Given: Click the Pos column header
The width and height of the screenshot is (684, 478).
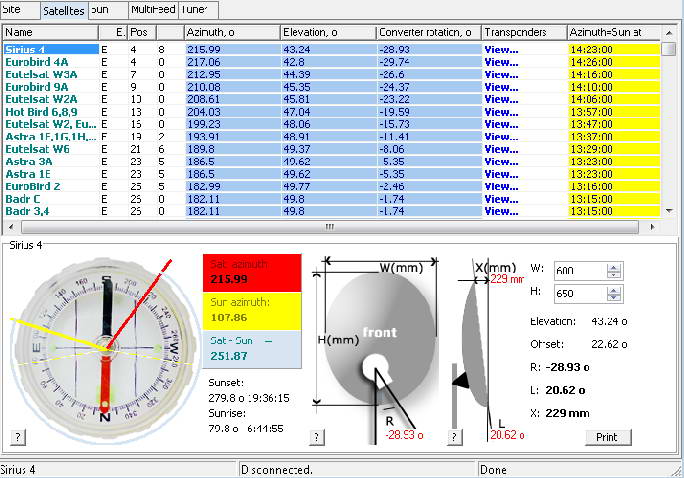Looking at the screenshot, I should click(142, 32).
